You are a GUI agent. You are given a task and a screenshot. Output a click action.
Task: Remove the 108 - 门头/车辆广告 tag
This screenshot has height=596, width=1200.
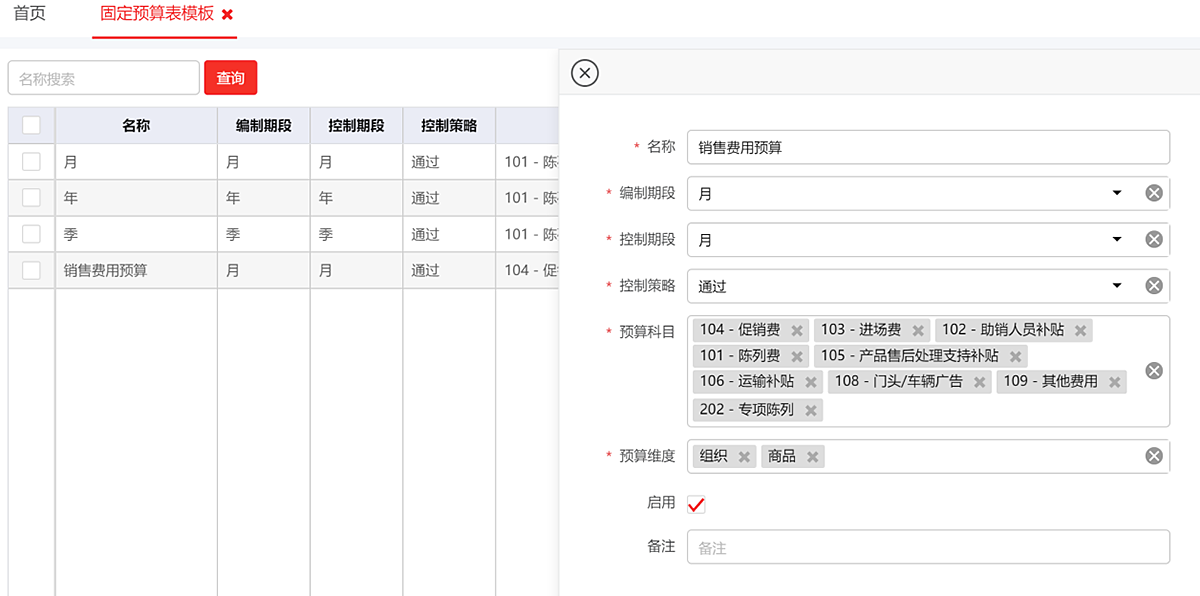pyautogui.click(x=980, y=382)
